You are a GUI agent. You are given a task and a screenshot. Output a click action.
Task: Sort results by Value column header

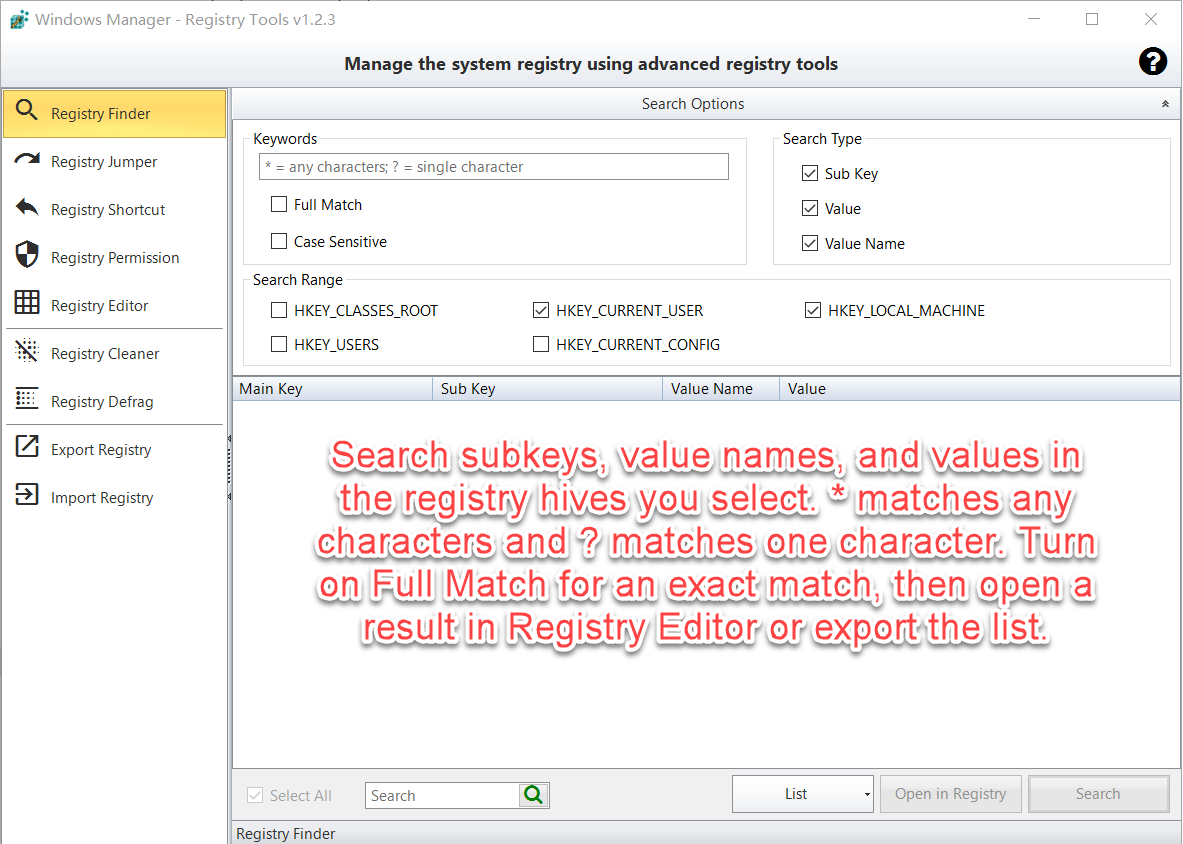point(979,388)
